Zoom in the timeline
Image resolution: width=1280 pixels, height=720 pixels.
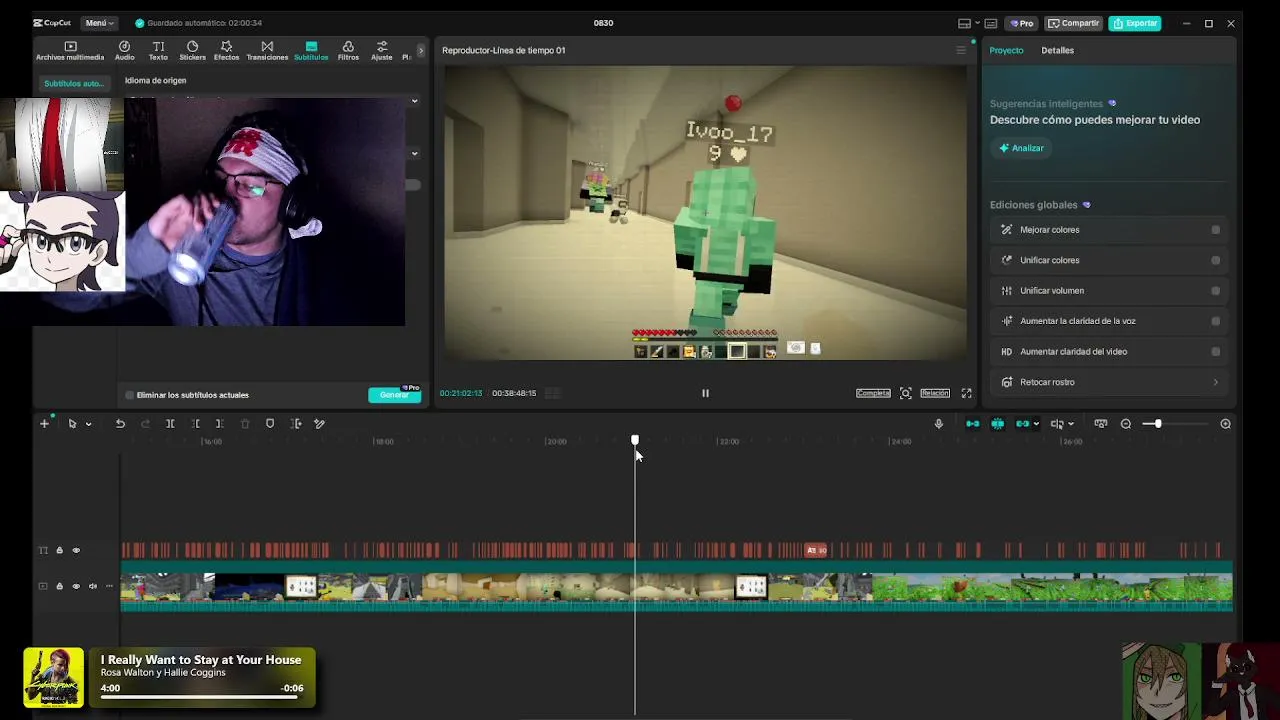click(x=1225, y=424)
